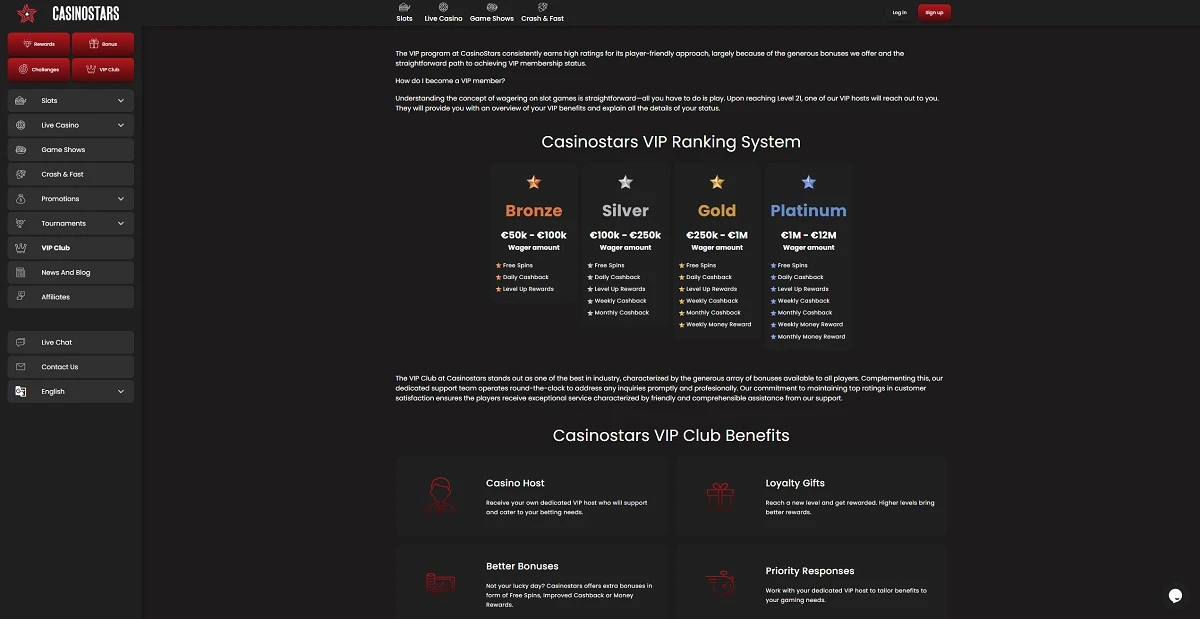The image size is (1200, 619).
Task: Click the Casino Host person icon
Action: click(441, 495)
